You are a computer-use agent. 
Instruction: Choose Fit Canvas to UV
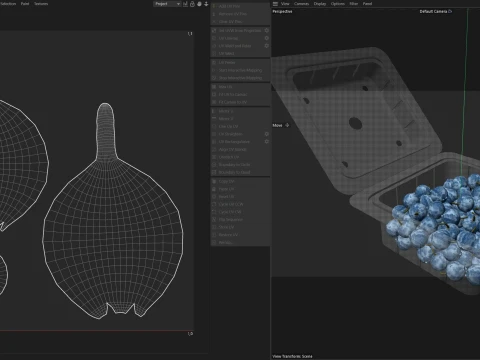(240, 102)
